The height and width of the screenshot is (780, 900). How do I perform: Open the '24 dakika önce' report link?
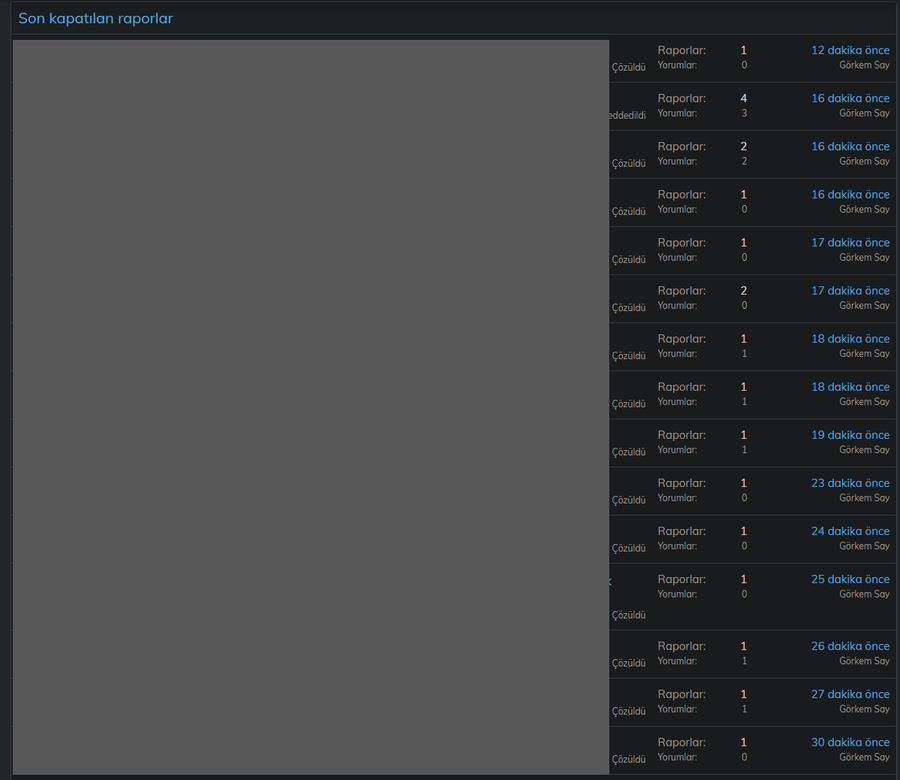[850, 531]
